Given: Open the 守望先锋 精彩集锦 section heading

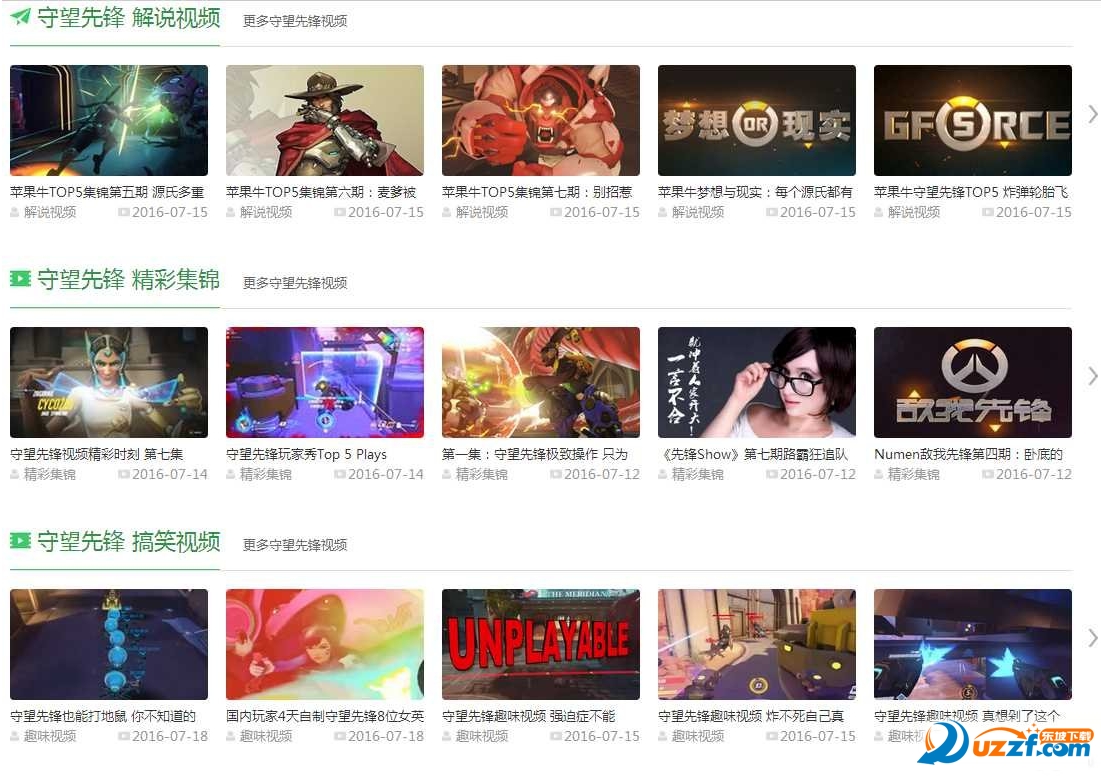Looking at the screenshot, I should 128,280.
